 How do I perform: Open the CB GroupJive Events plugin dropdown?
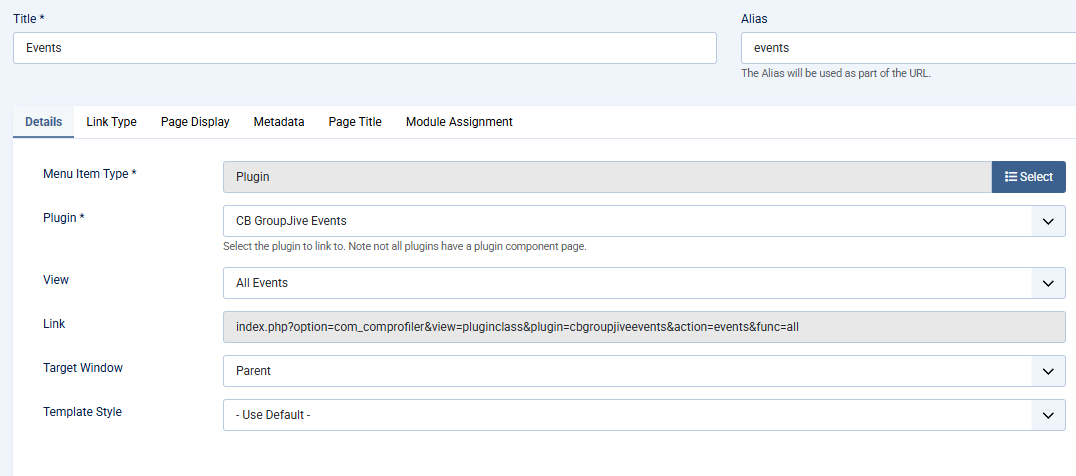click(644, 222)
